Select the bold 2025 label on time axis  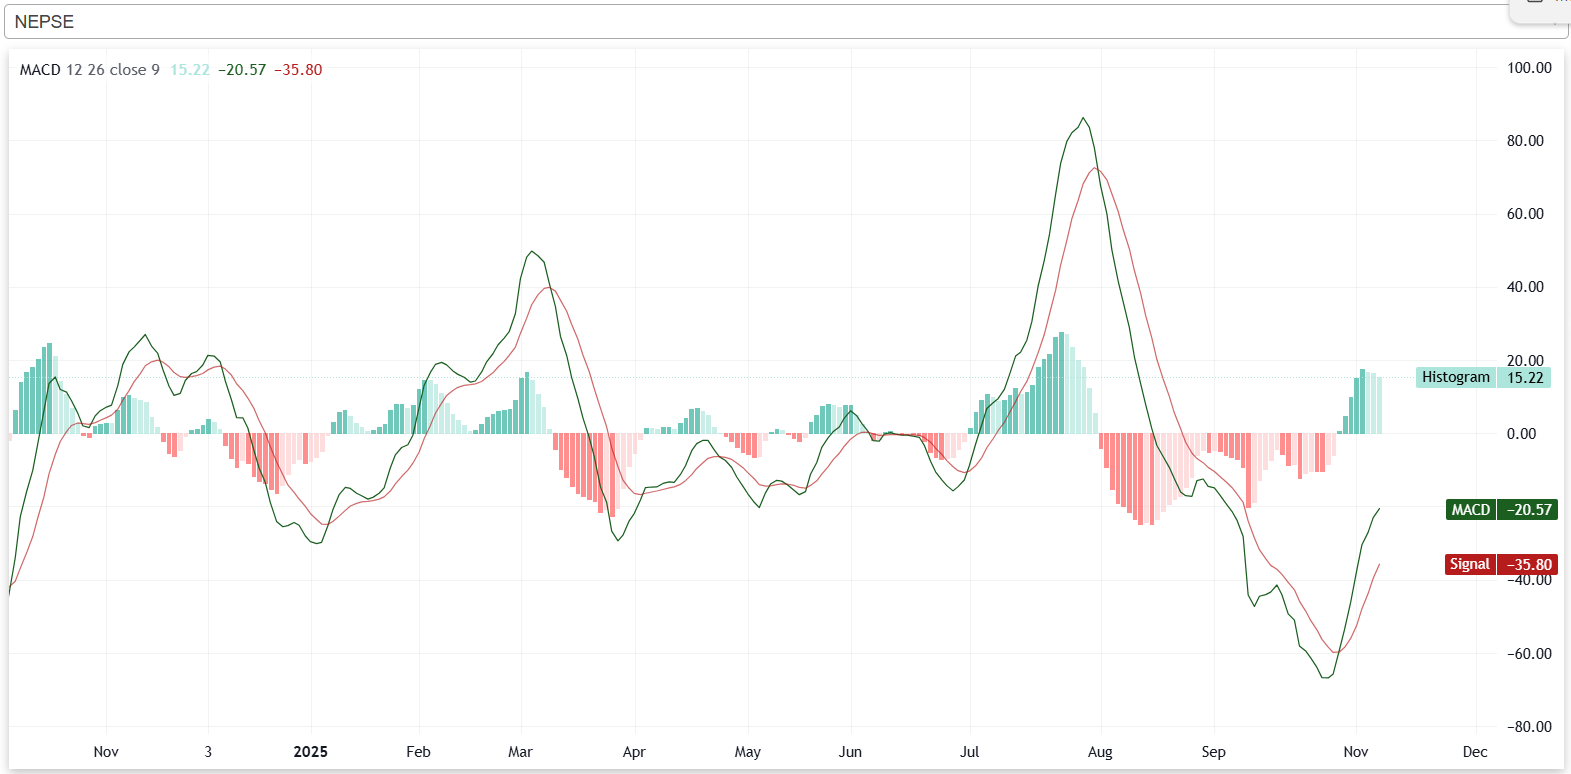click(x=310, y=752)
